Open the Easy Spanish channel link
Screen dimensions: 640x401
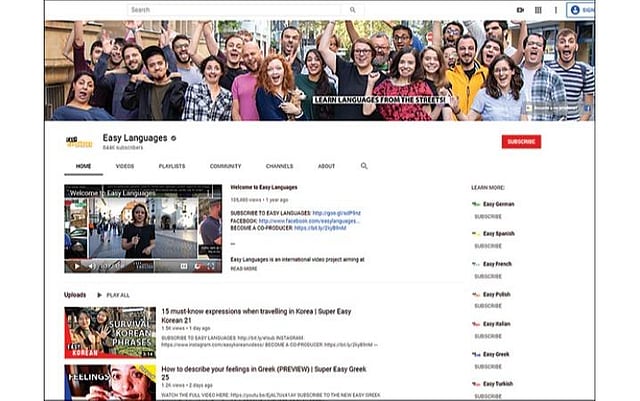point(498,233)
